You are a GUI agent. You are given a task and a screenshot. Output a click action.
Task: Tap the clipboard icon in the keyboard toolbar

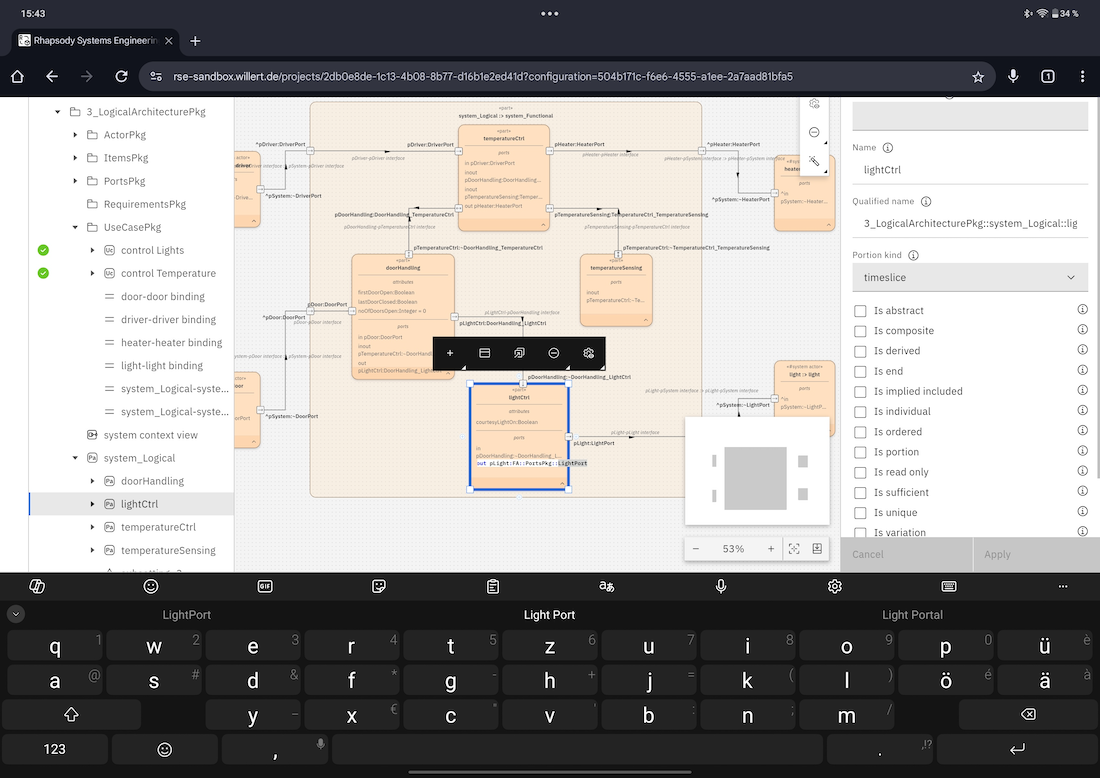(493, 587)
